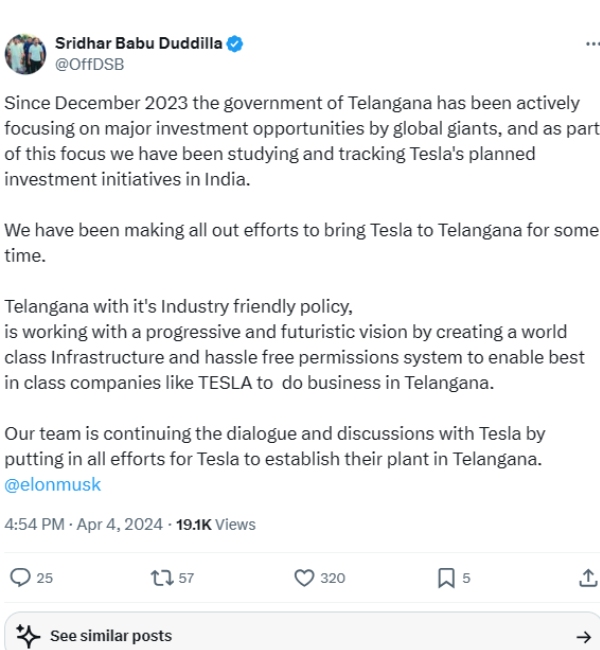Open the three-dot more options menu
This screenshot has width=600, height=650.
(592, 45)
